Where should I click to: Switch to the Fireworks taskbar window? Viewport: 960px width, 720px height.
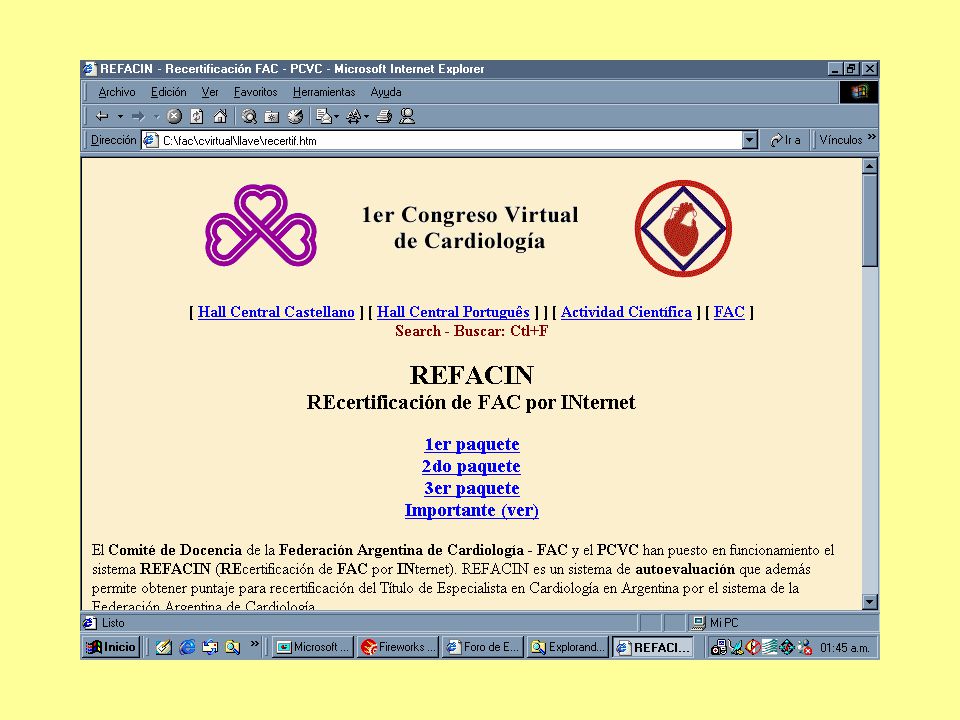coord(397,647)
